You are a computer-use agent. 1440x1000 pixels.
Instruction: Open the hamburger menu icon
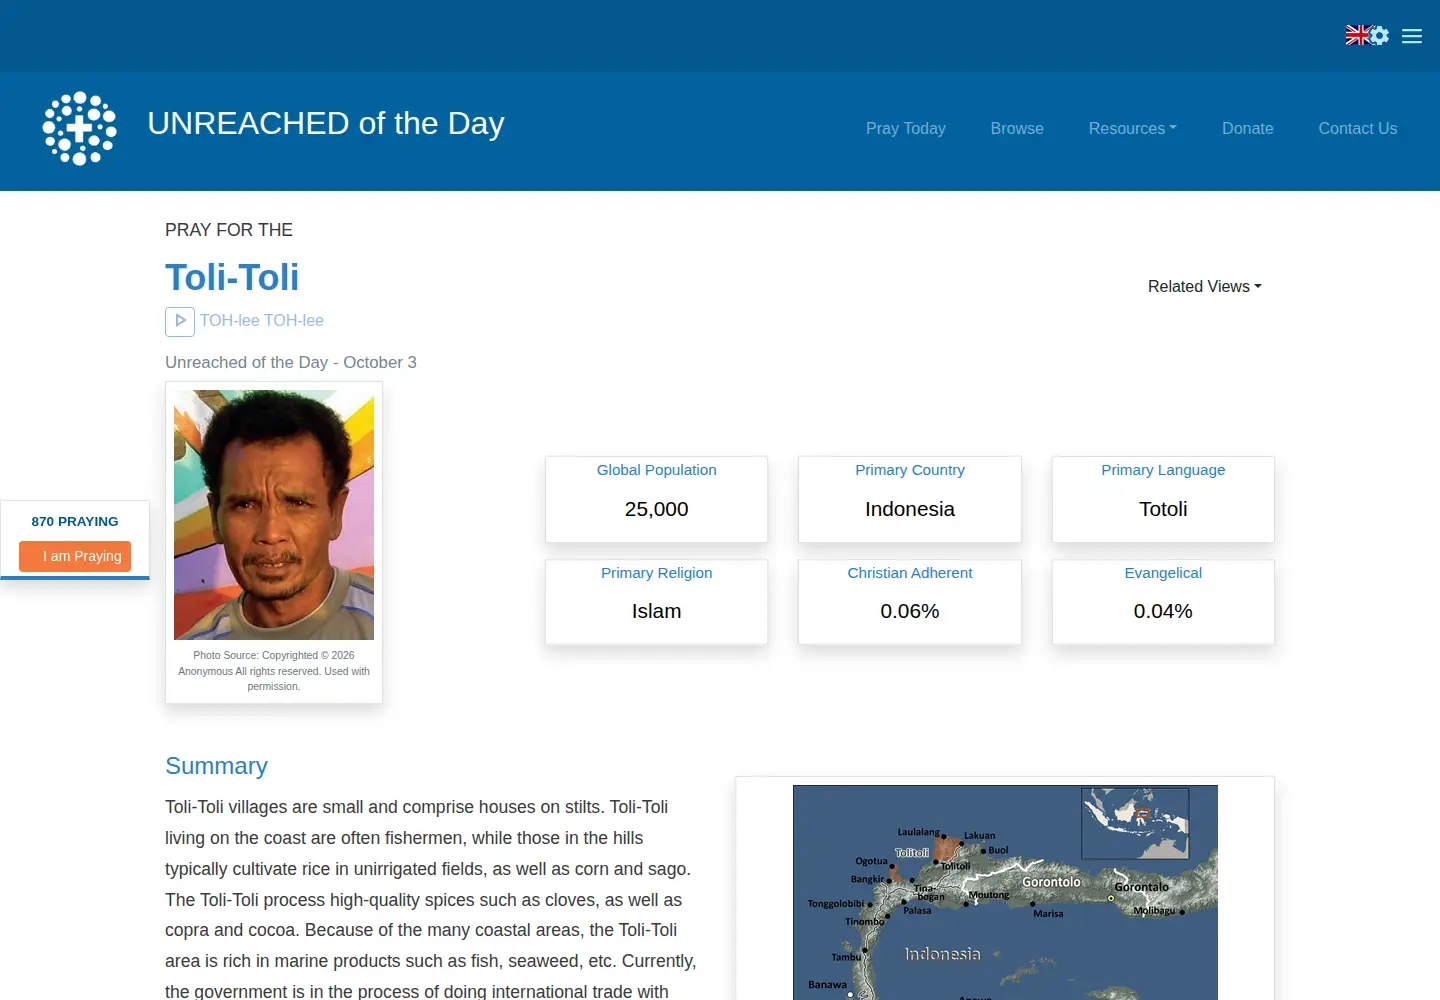[1412, 36]
